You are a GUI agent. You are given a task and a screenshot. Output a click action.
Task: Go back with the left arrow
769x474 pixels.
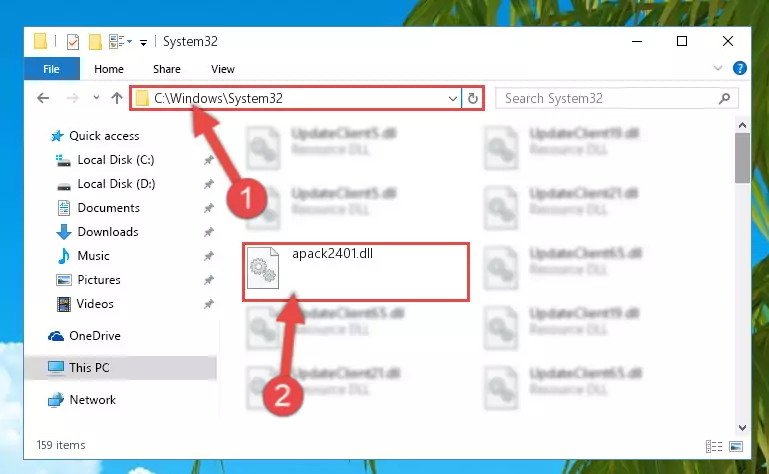43,98
